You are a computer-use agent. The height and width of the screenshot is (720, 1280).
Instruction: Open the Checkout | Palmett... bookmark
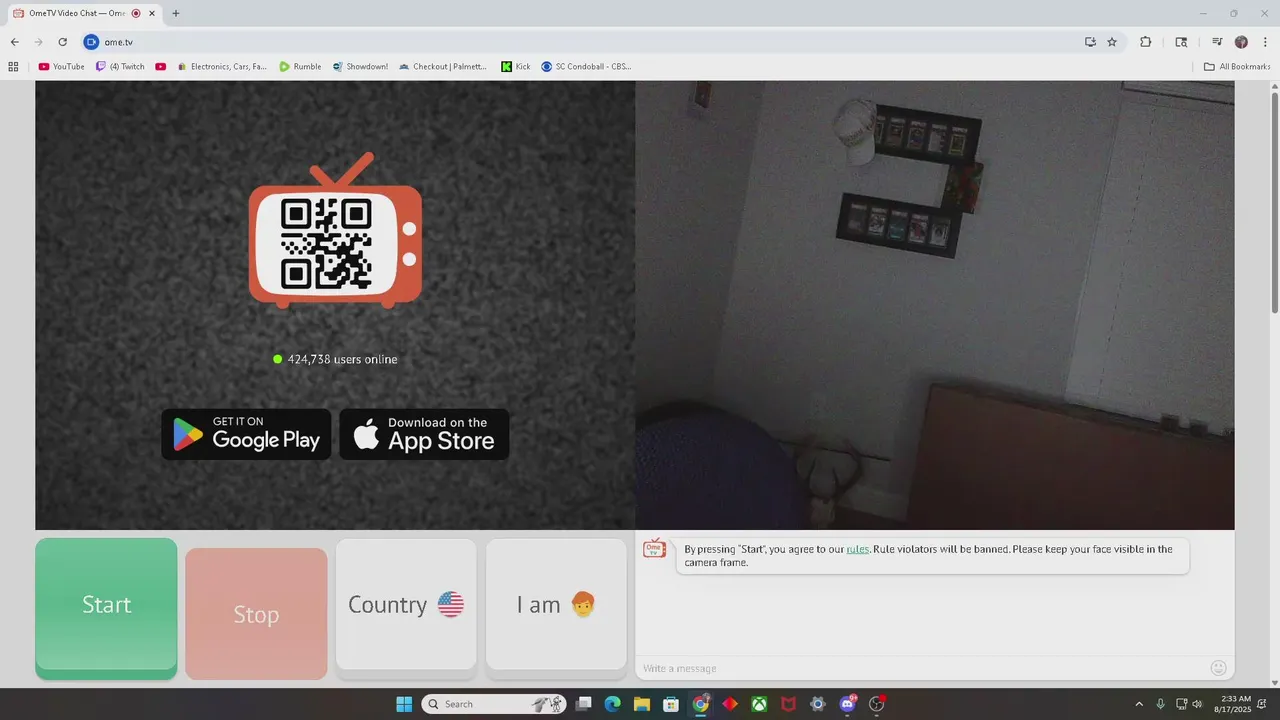pos(442,67)
